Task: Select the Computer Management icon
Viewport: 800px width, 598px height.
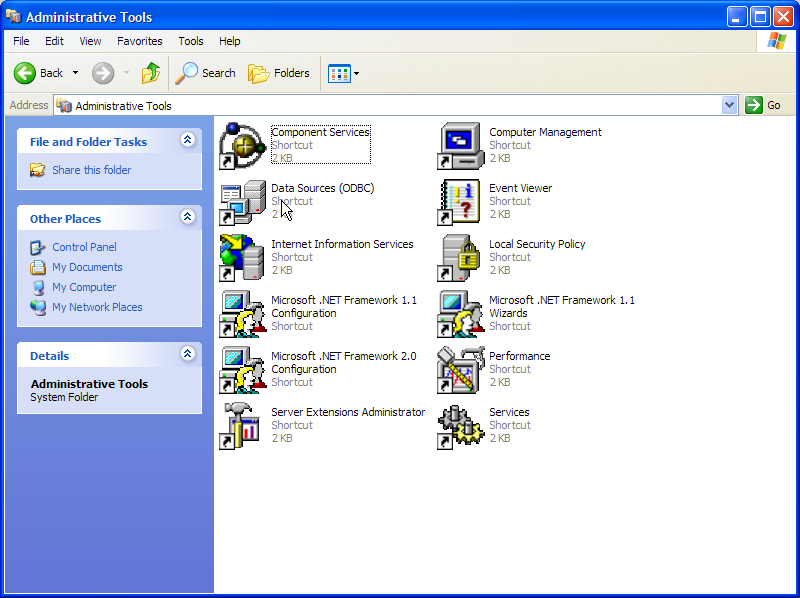Action: coord(460,146)
